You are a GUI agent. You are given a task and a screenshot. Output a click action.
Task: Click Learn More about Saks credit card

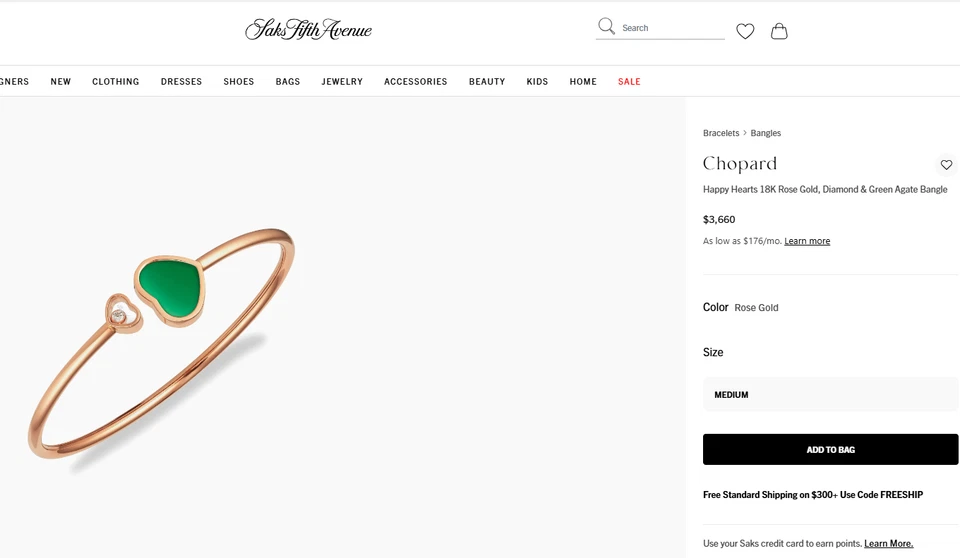(x=888, y=543)
